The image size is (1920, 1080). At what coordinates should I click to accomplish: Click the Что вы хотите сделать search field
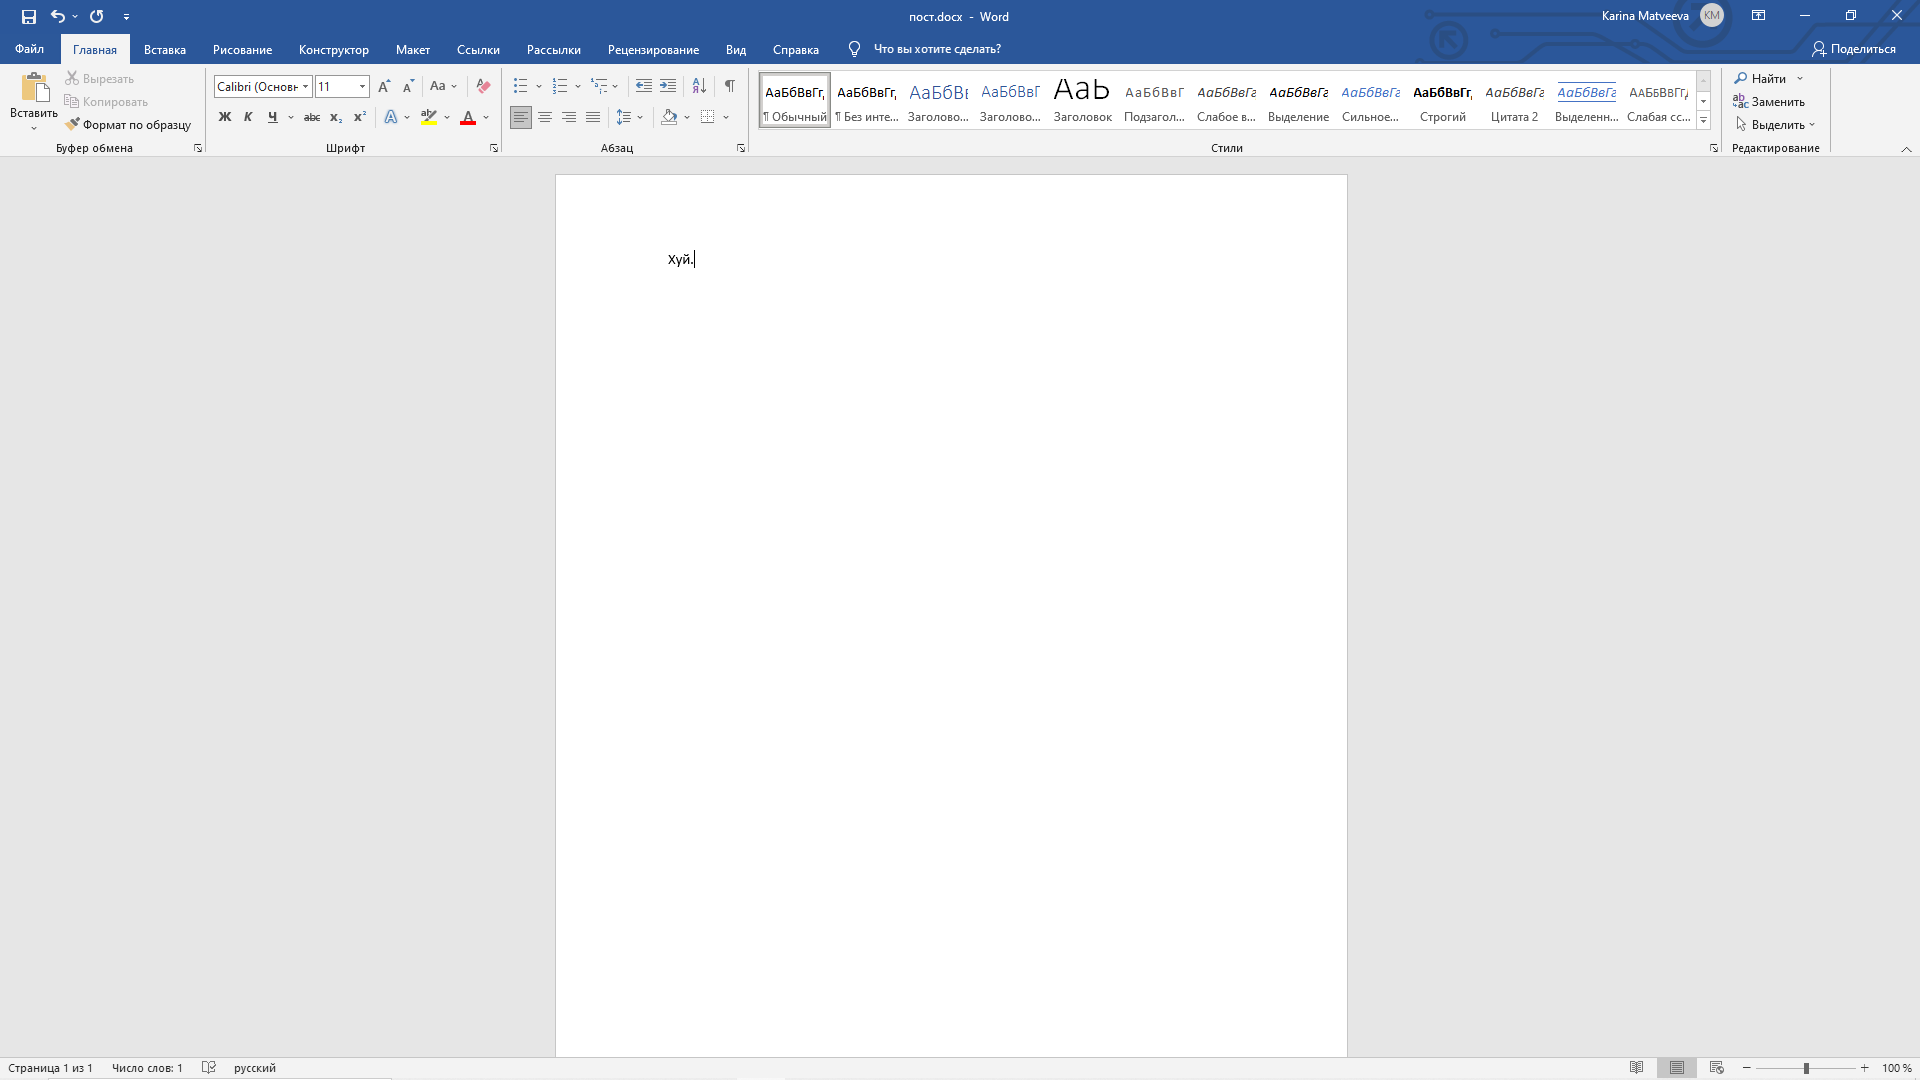point(936,49)
